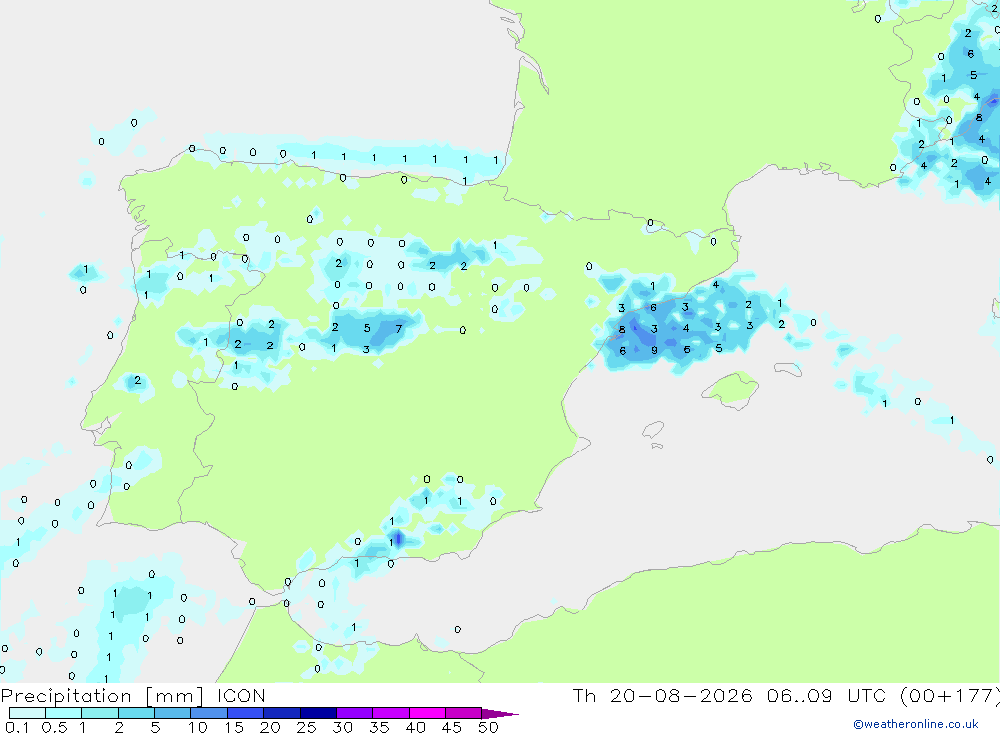Click the '10' legend scale label

[198, 727]
